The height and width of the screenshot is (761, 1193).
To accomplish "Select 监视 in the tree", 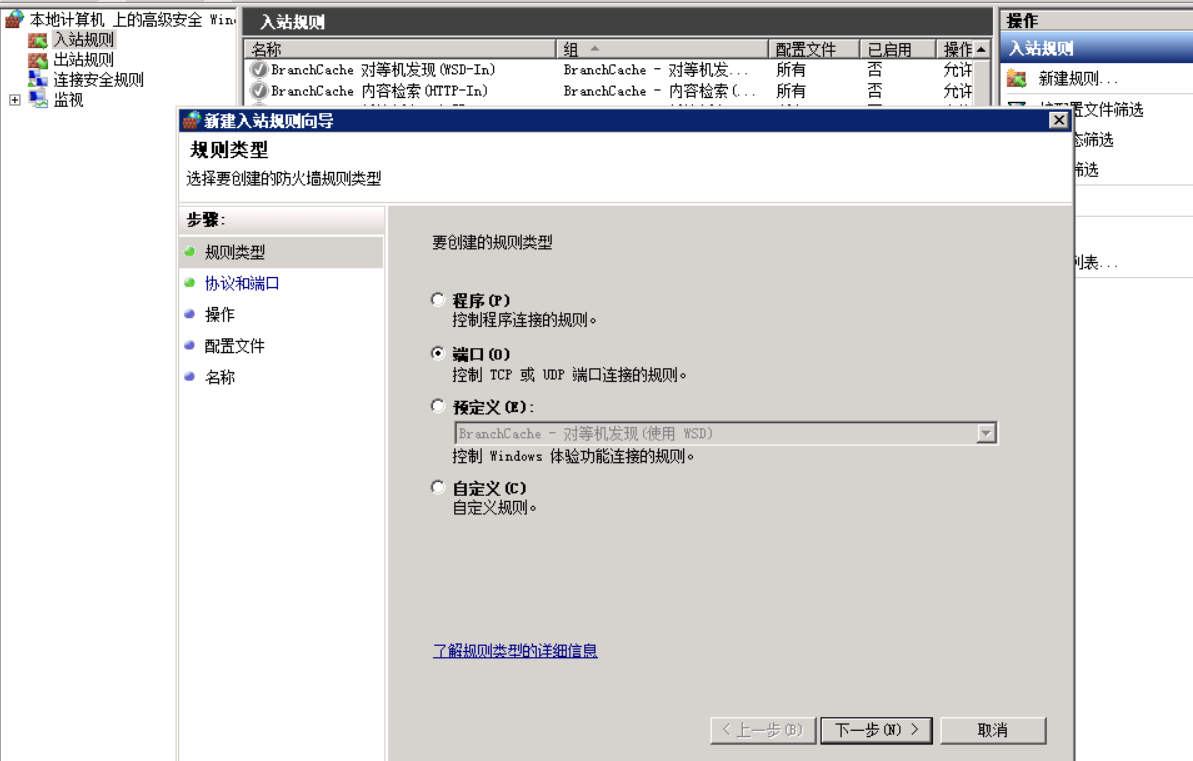I will click(x=68, y=100).
